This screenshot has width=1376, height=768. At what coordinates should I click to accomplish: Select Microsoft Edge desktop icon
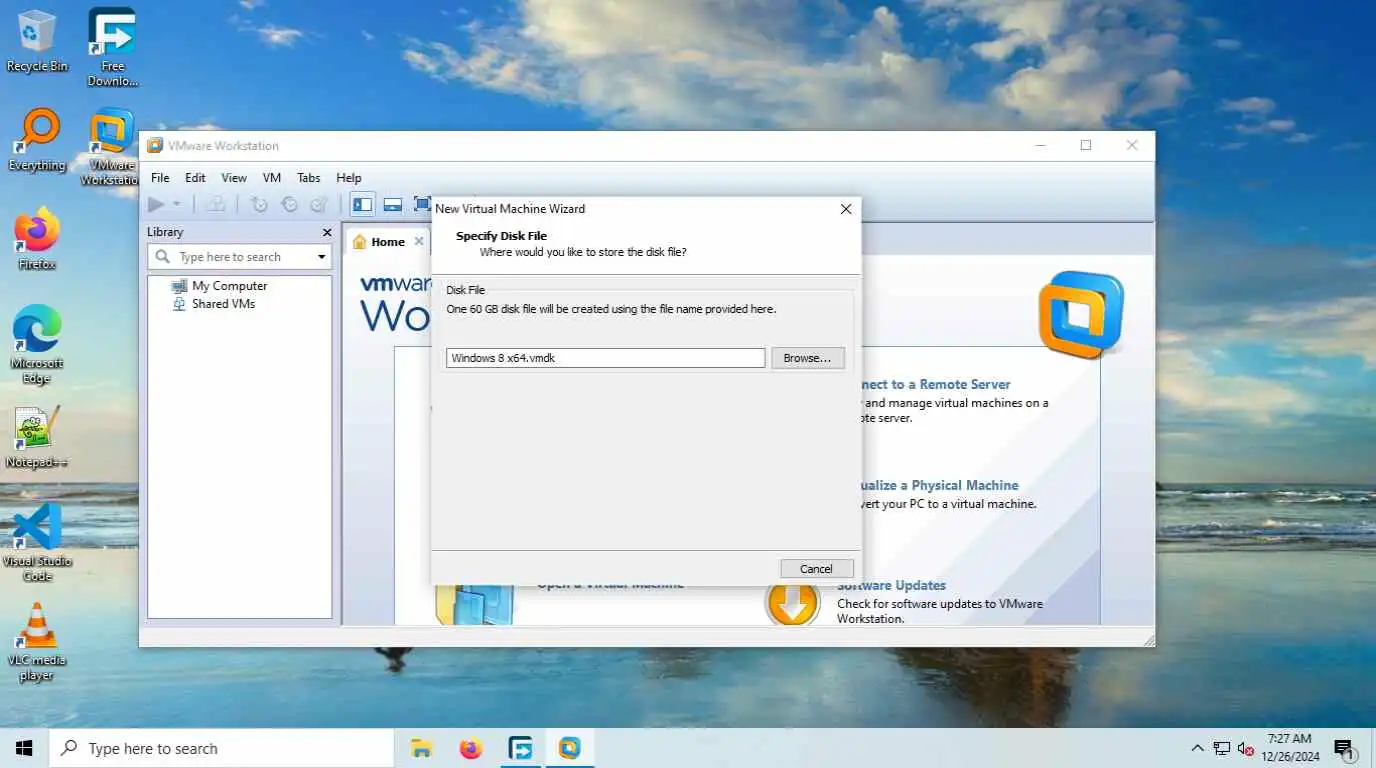point(37,344)
